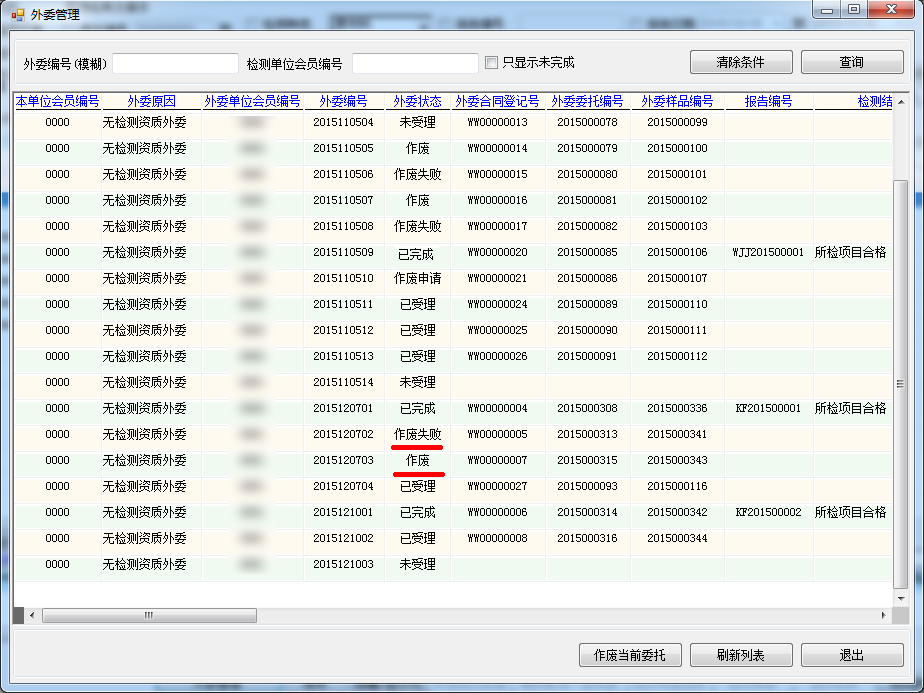Exit using the 退出 button
This screenshot has width=924, height=693.
(x=851, y=656)
